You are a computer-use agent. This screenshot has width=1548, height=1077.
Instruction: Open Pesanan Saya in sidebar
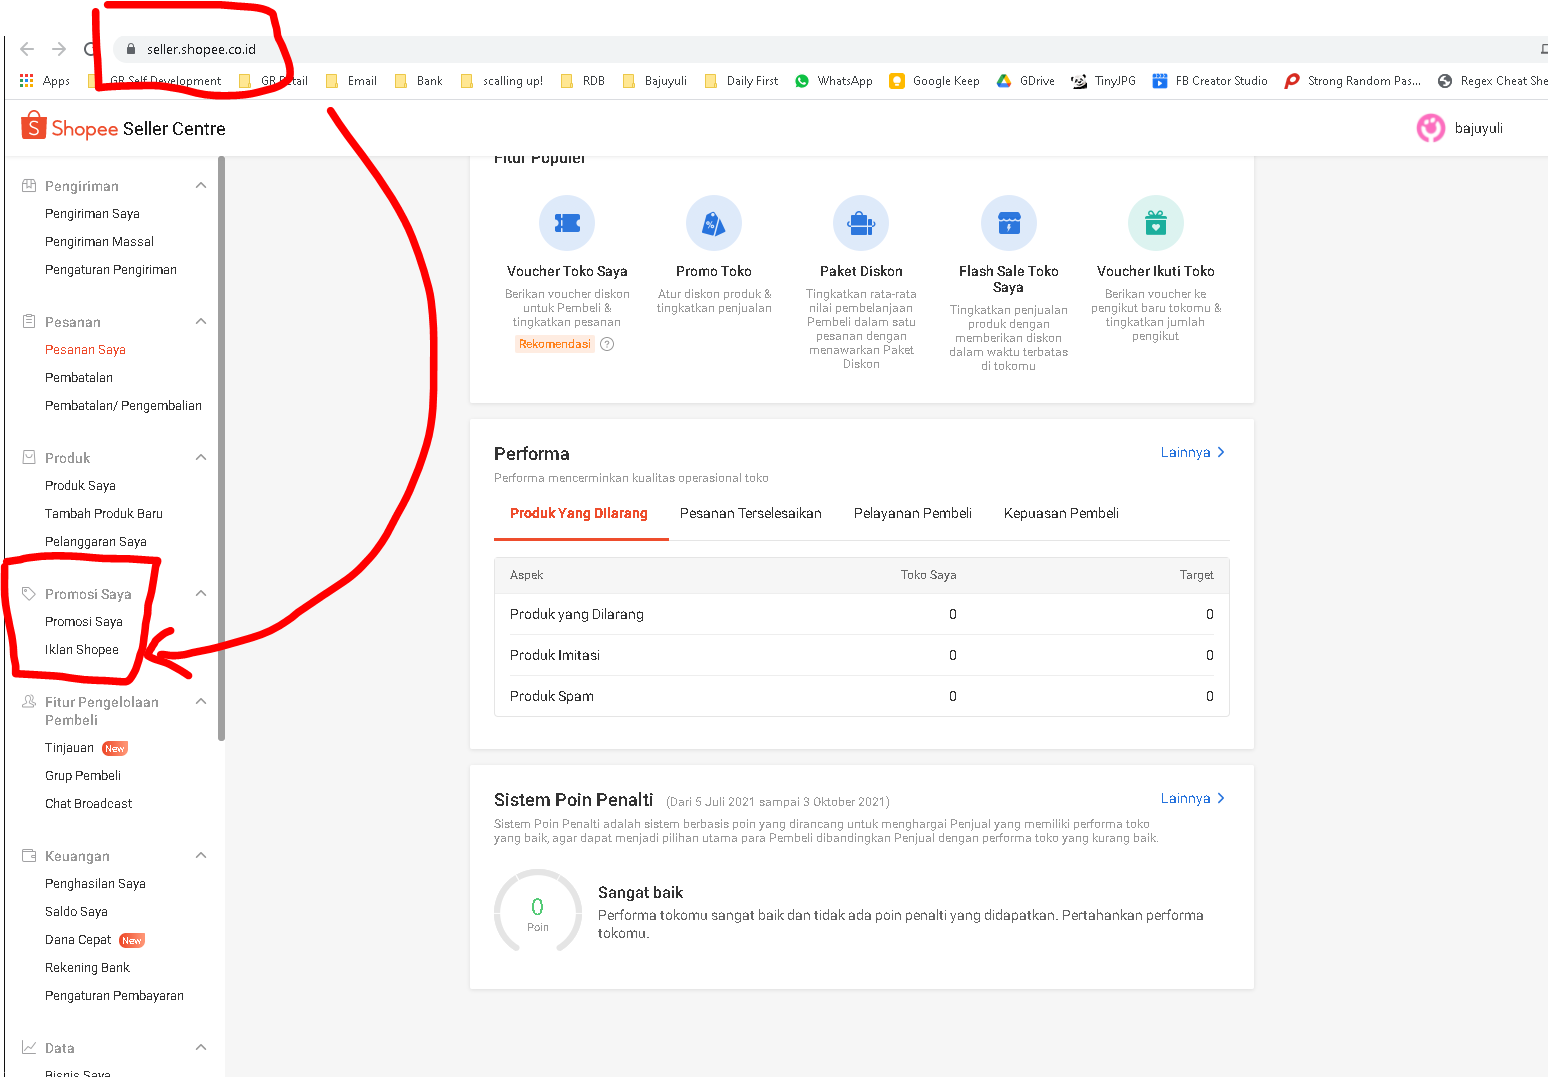coord(85,350)
